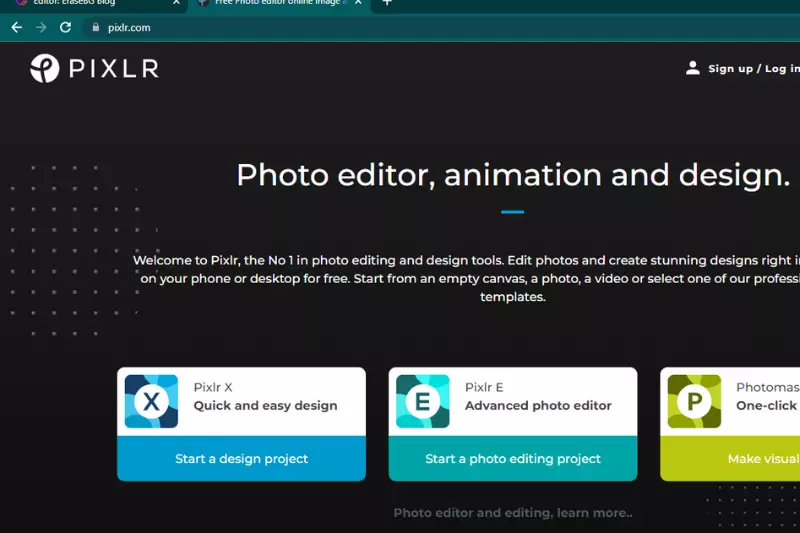
Task: Open Sign up / Log in
Action: coord(754,69)
